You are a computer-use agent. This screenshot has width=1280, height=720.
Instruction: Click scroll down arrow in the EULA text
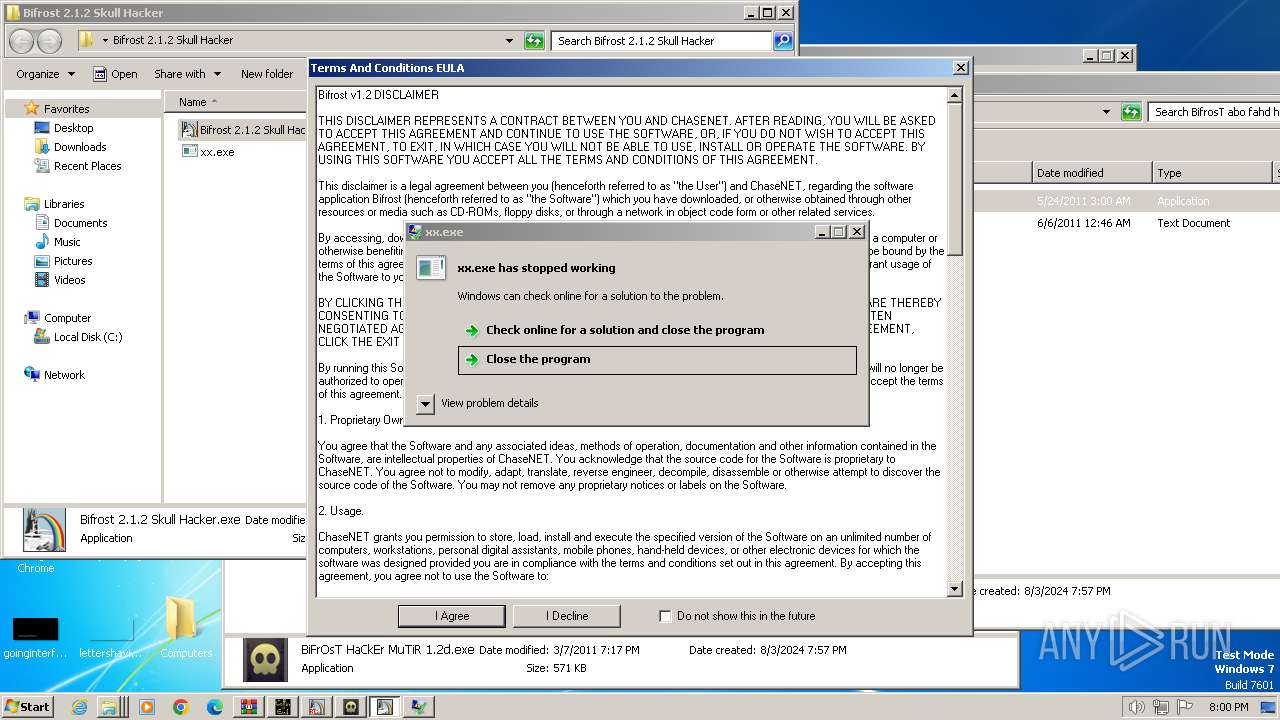coord(955,589)
